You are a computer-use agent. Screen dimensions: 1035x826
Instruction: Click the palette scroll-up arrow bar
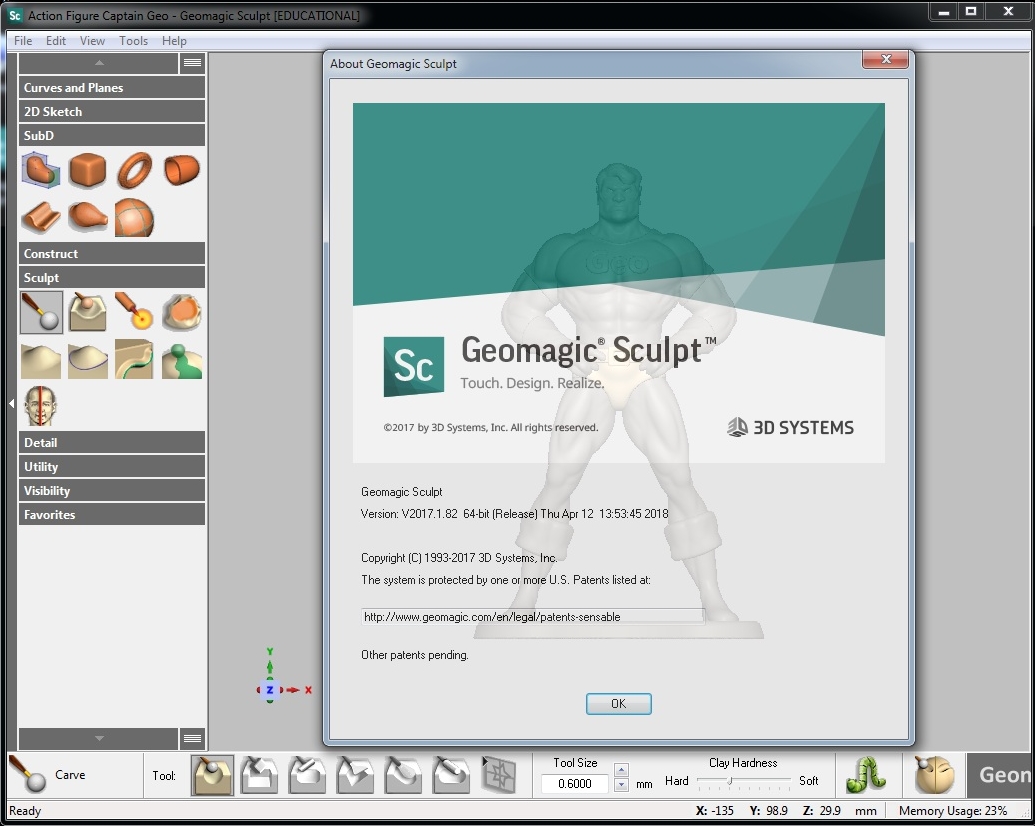tap(99, 63)
